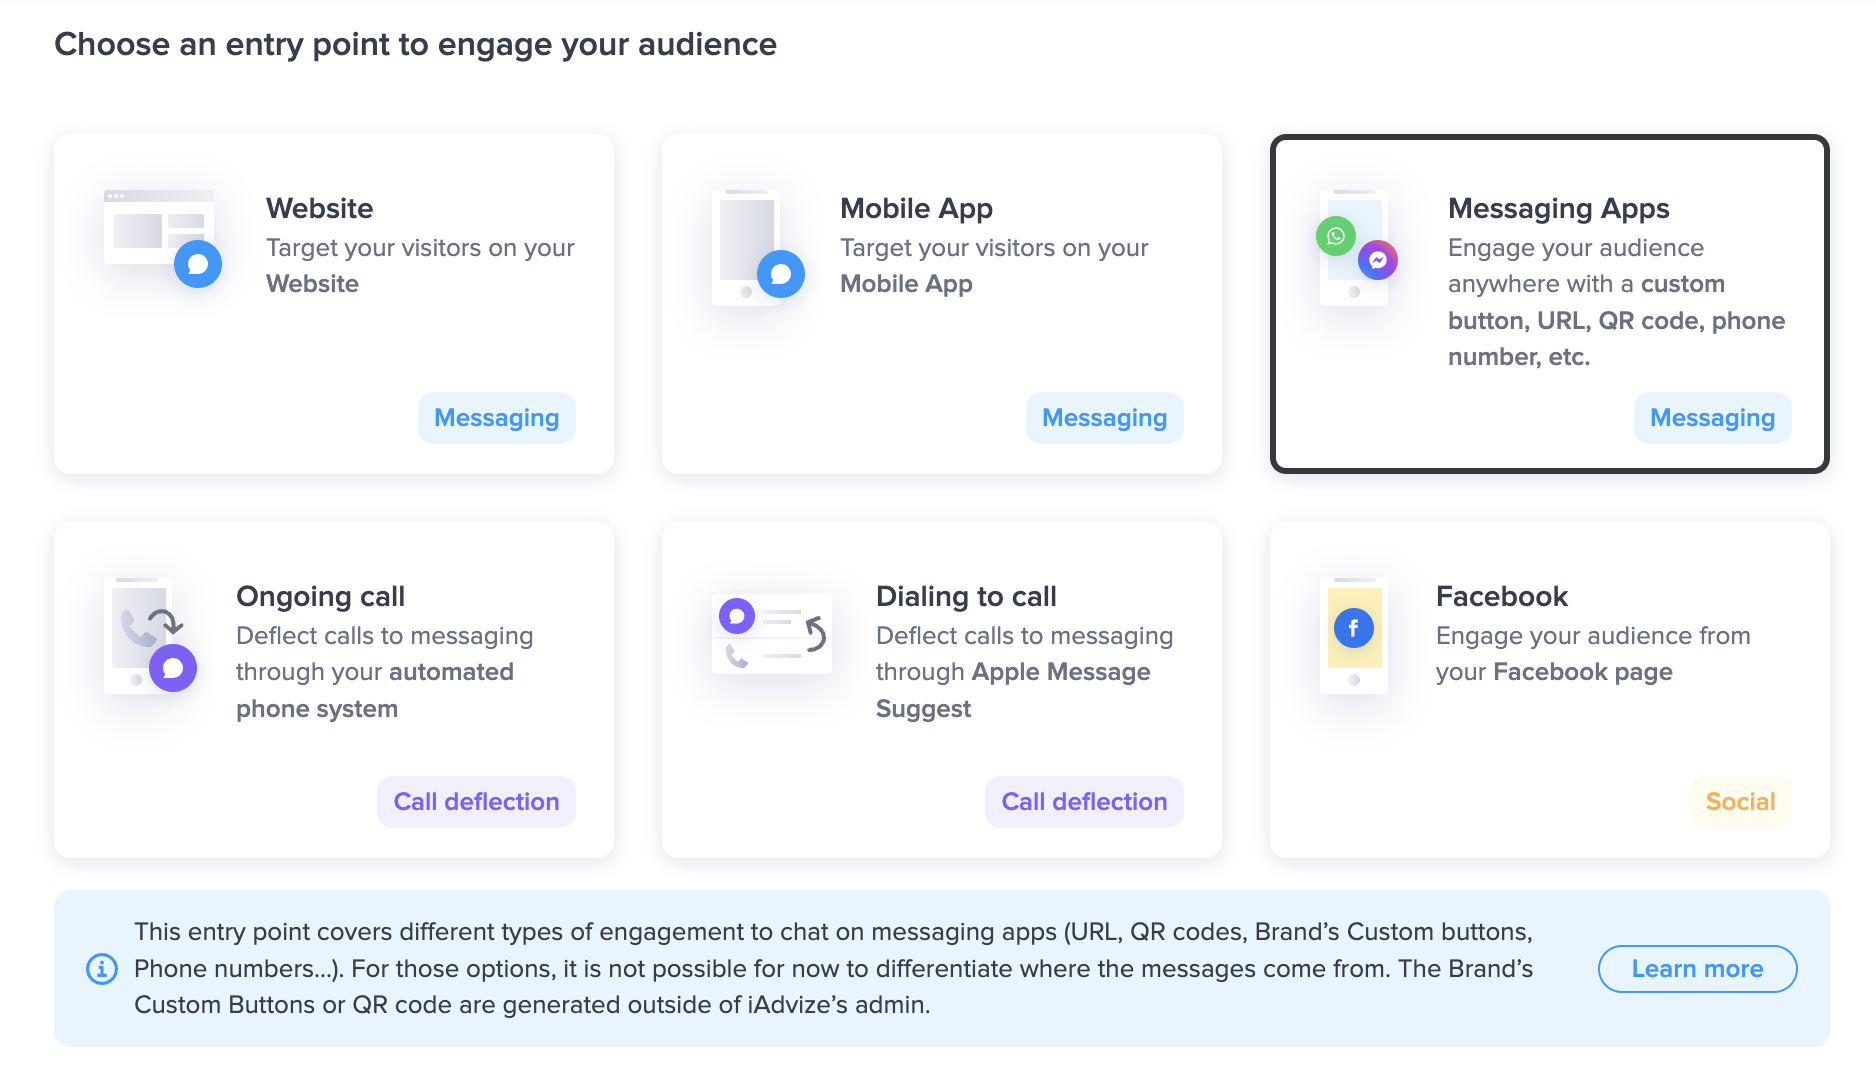The height and width of the screenshot is (1086, 1876).
Task: Click the green WhatsApp icon
Action: coord(1336,236)
